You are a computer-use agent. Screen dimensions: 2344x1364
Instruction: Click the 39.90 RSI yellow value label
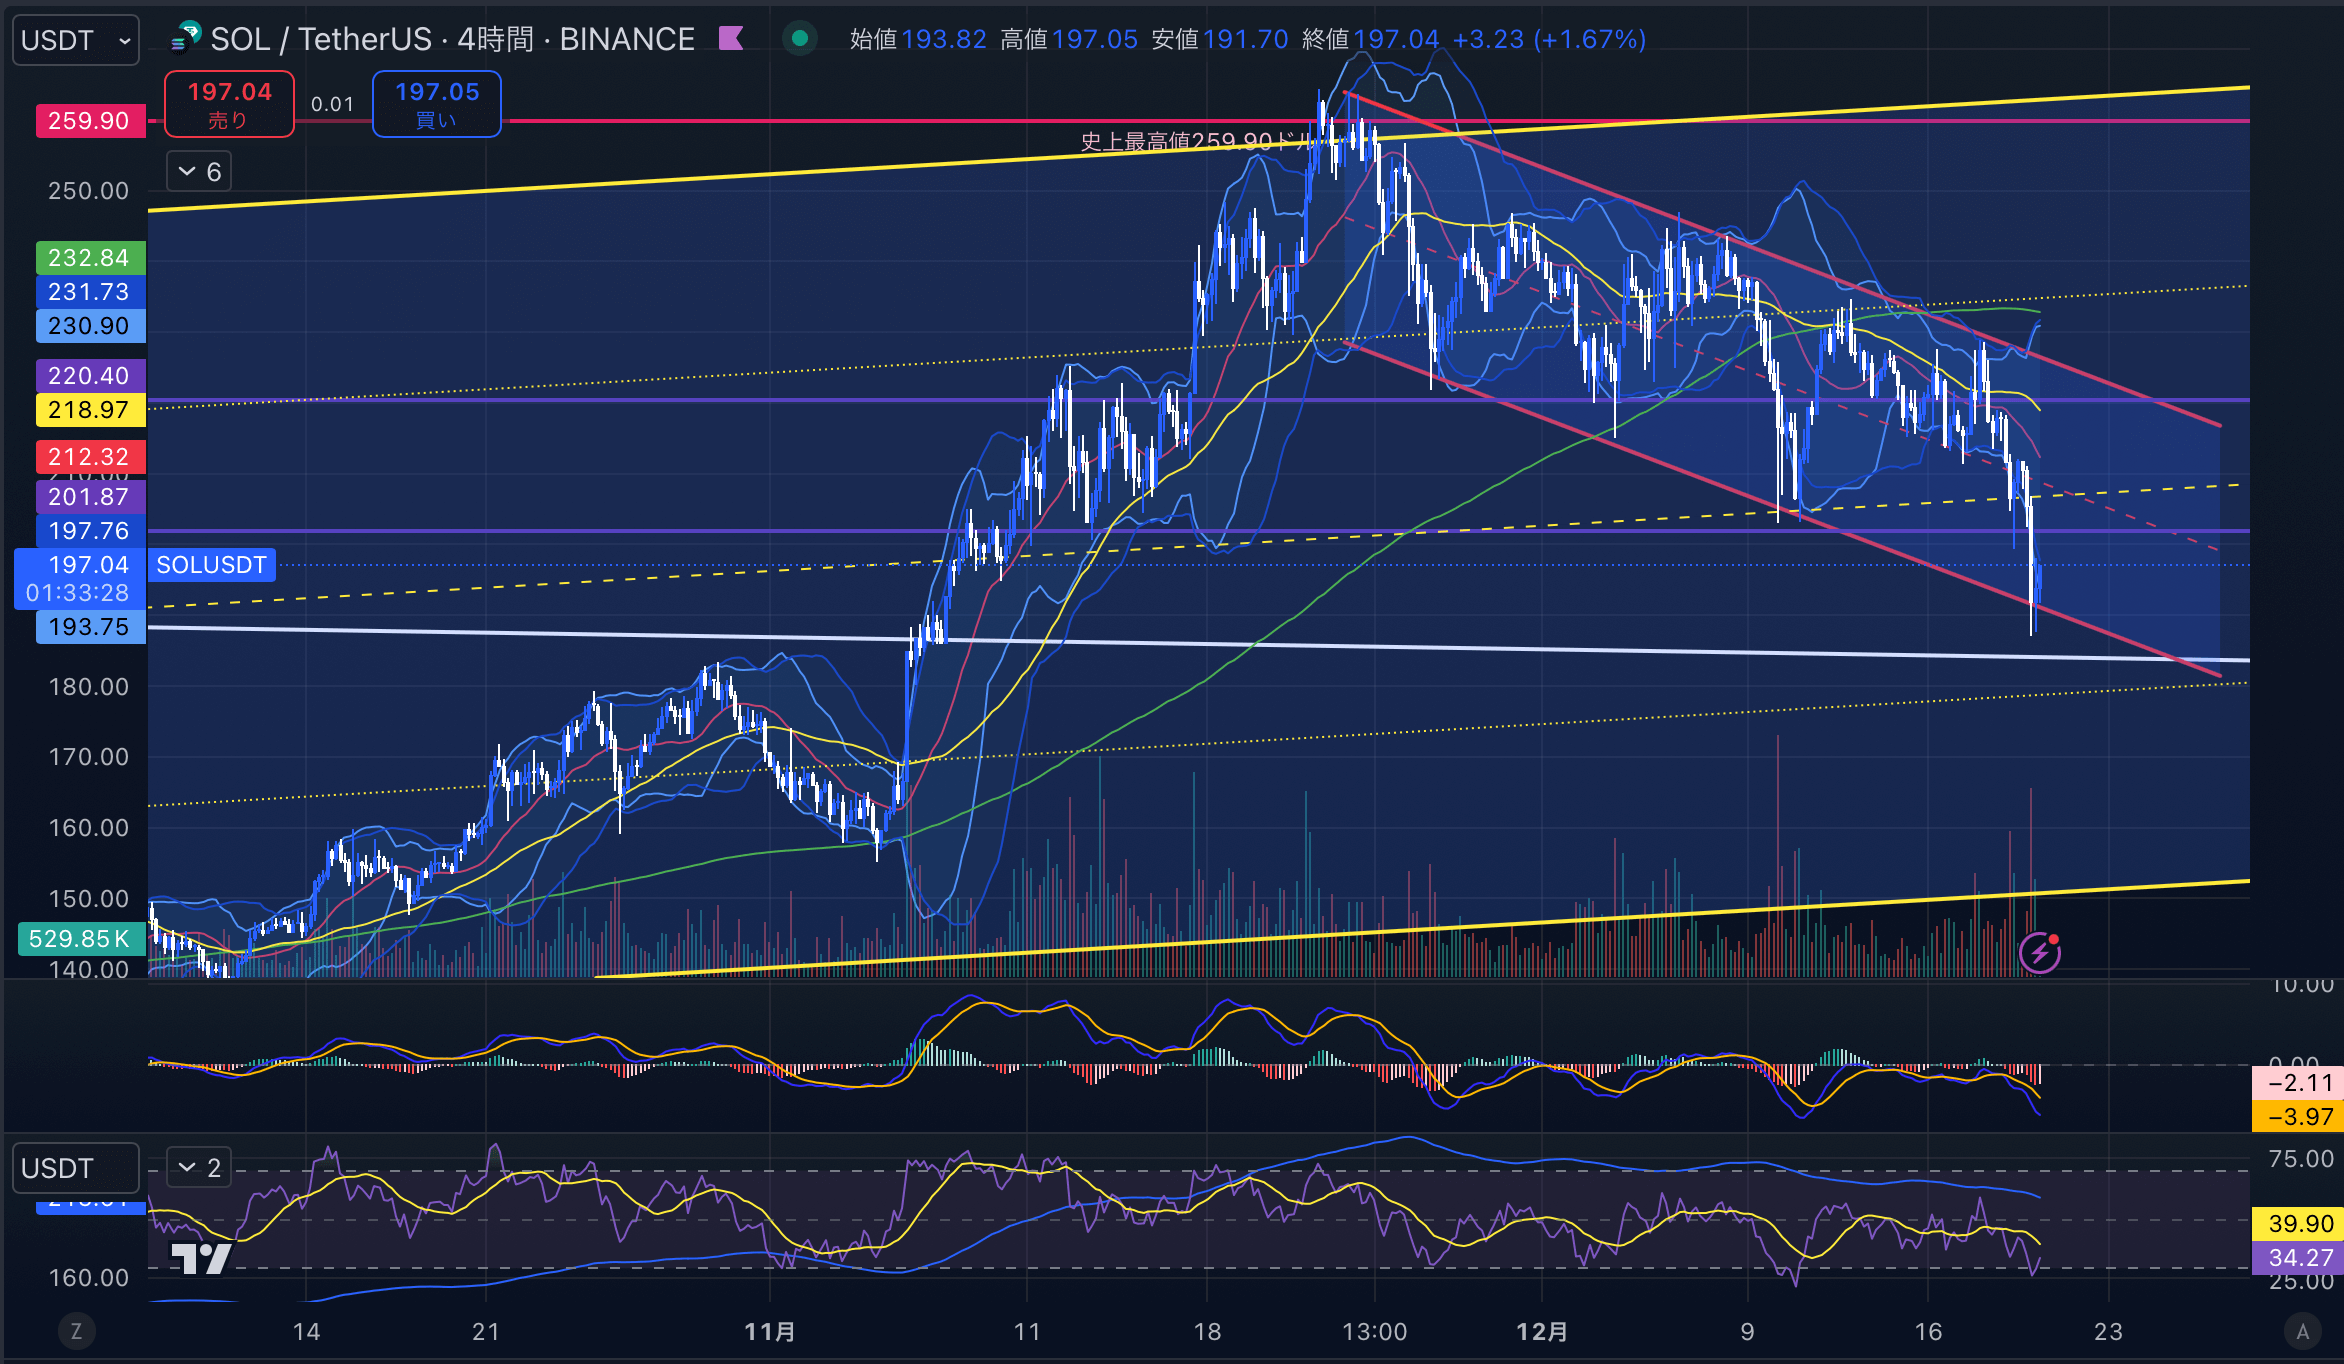[2298, 1224]
